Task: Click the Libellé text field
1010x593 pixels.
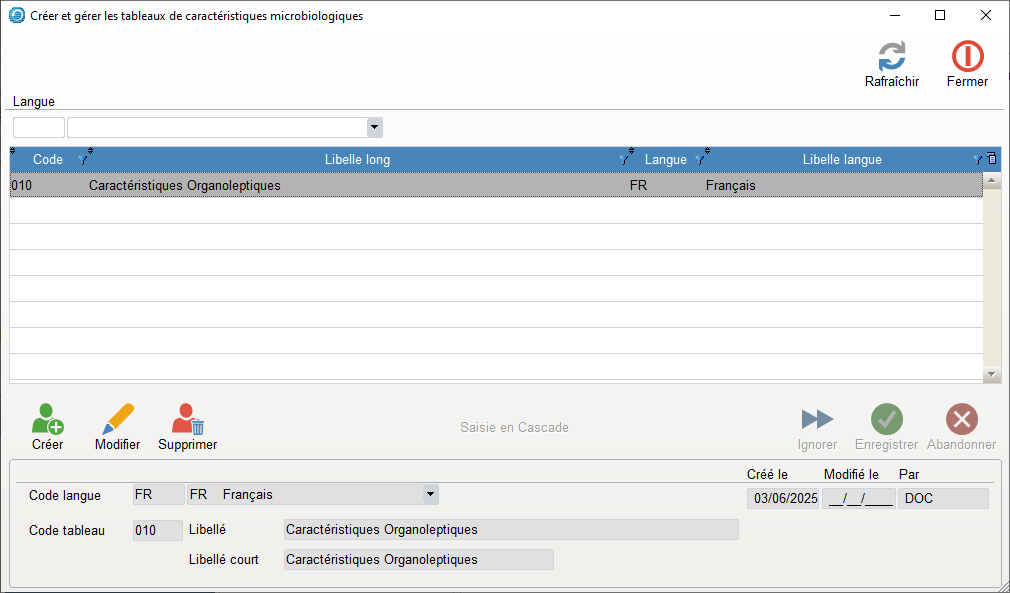Action: tap(511, 530)
